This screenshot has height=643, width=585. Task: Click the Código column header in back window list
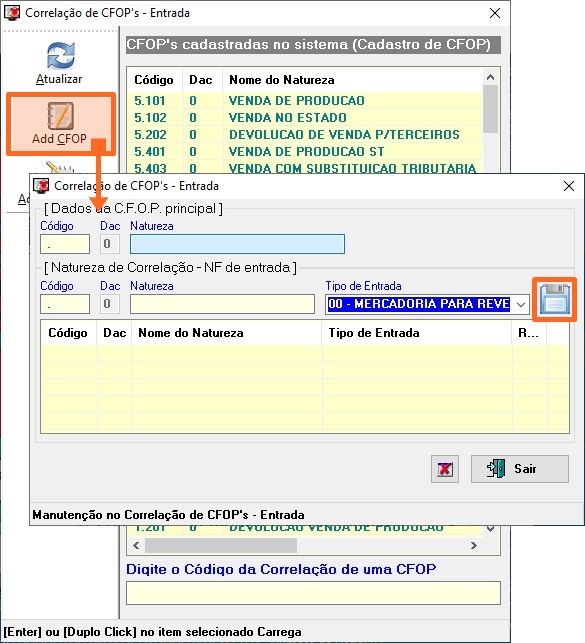(x=154, y=80)
